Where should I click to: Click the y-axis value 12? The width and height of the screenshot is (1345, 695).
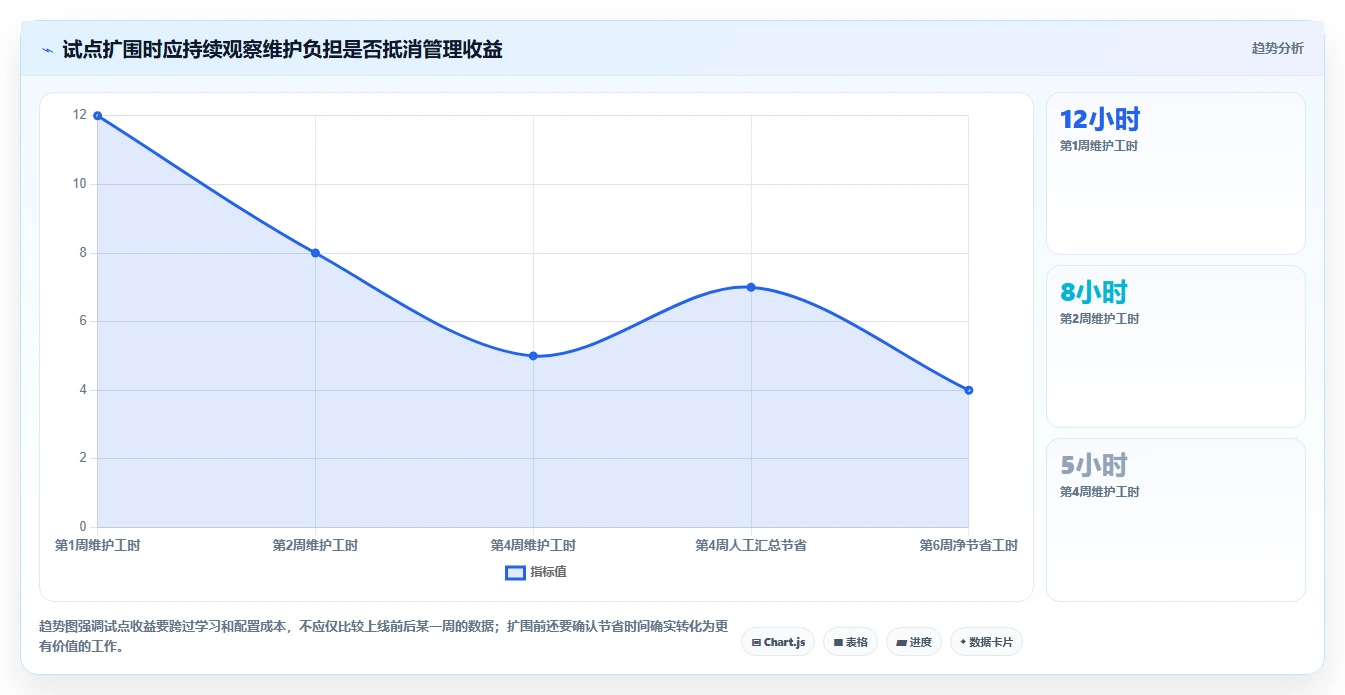pos(80,115)
